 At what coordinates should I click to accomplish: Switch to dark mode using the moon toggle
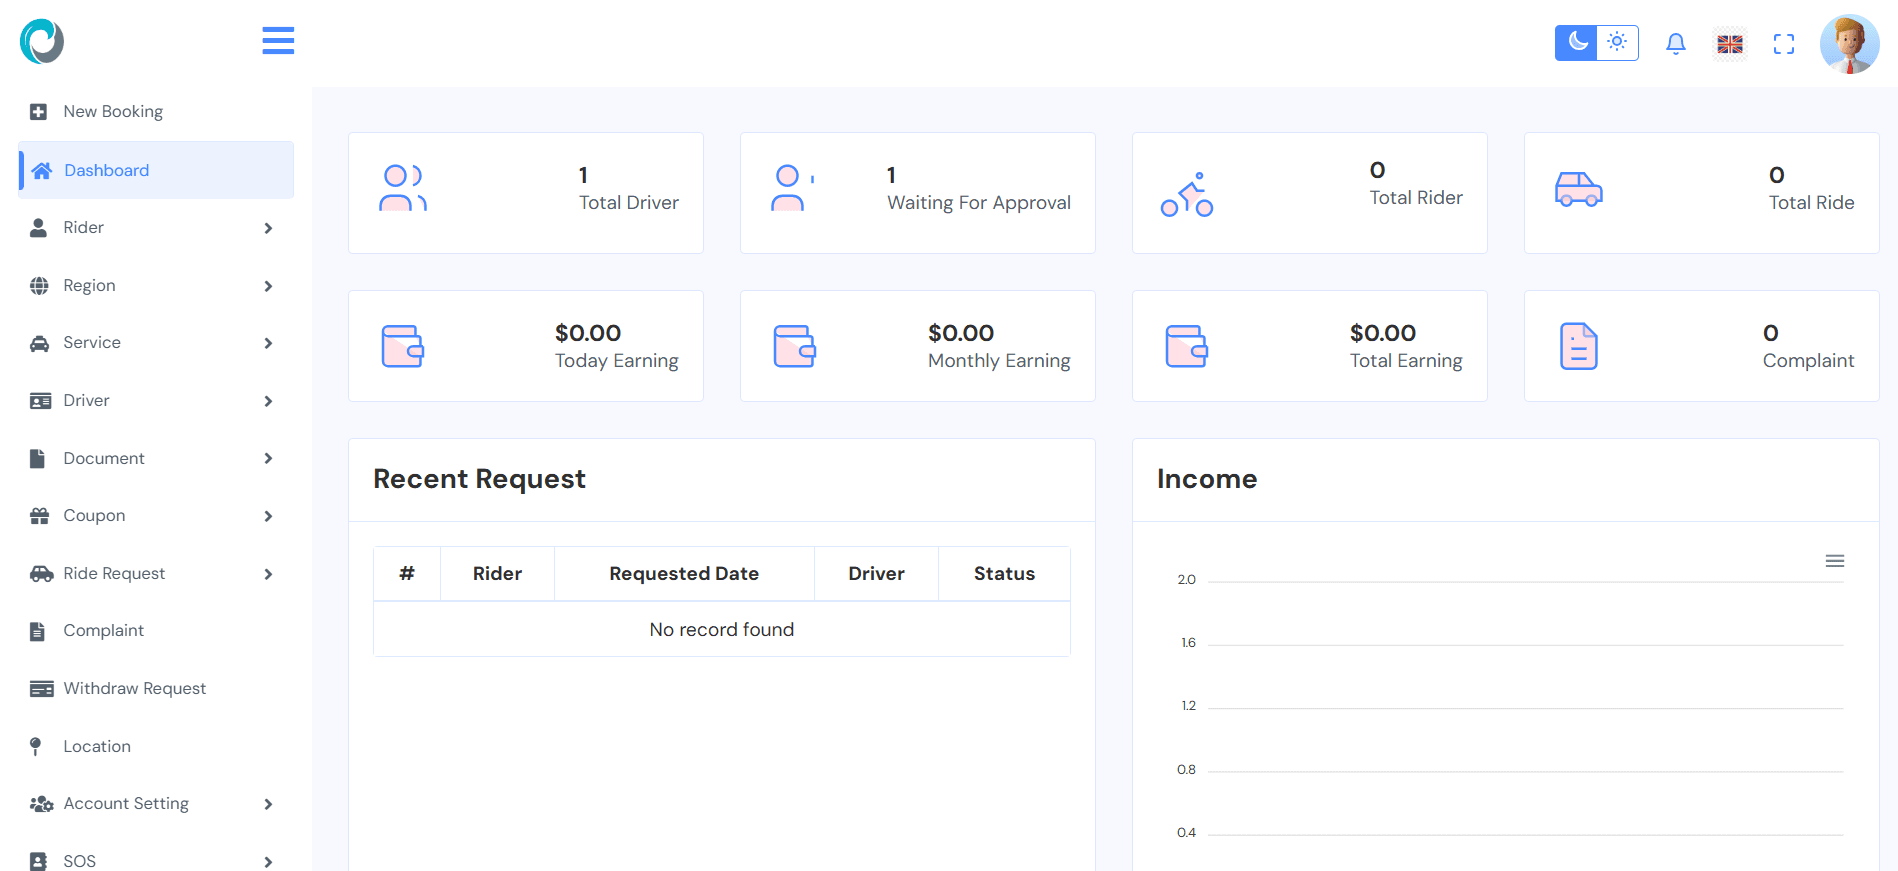[1577, 43]
